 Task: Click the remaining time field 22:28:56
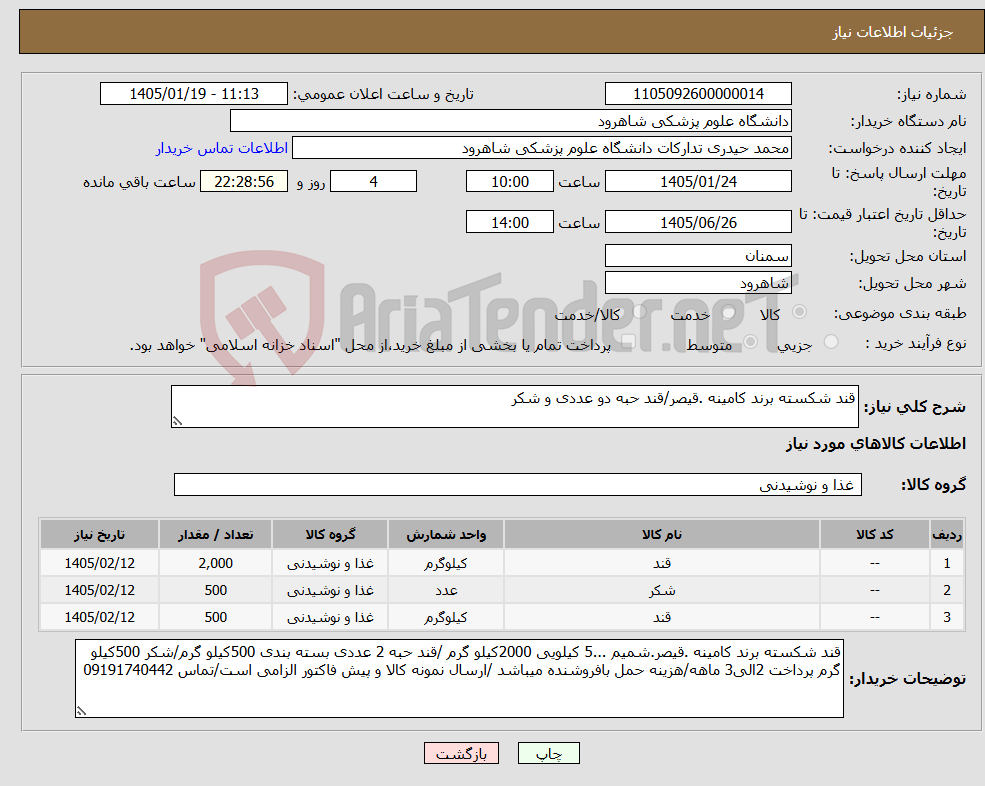pyautogui.click(x=244, y=182)
